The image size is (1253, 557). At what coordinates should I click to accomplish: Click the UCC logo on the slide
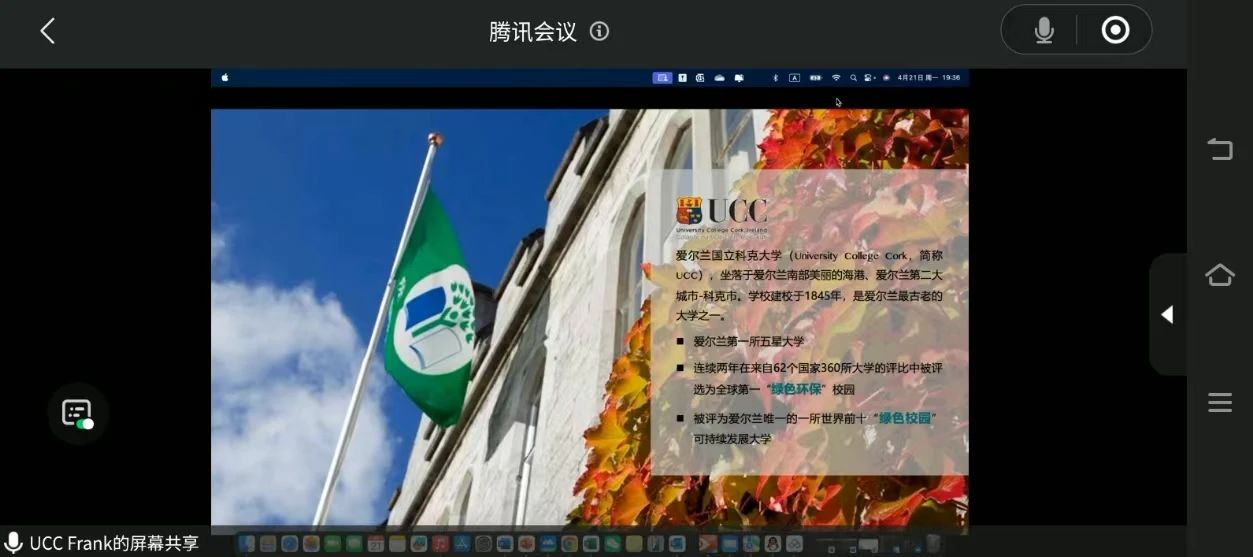[721, 212]
